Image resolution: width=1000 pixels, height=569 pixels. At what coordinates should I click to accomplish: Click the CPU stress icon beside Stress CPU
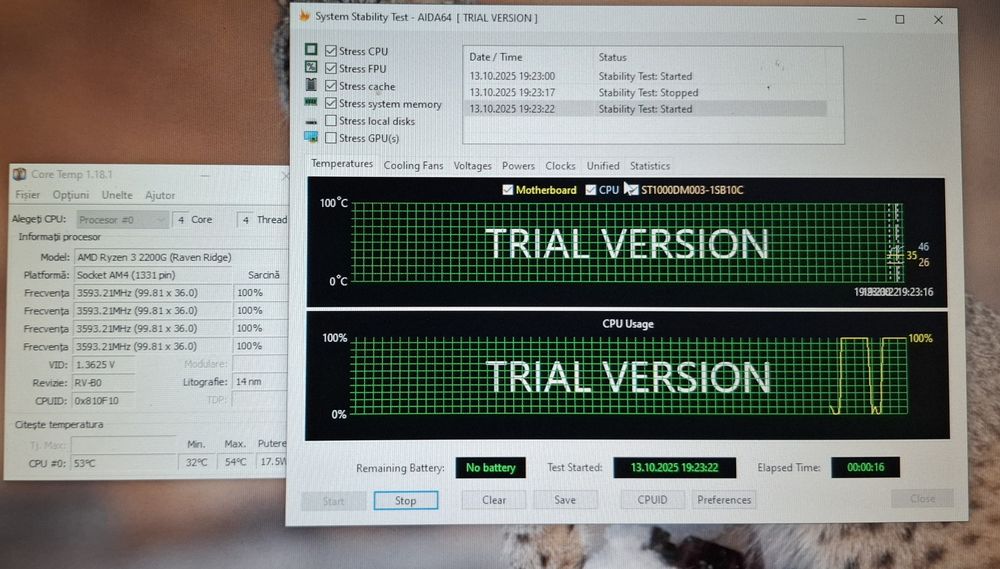pyautogui.click(x=311, y=50)
